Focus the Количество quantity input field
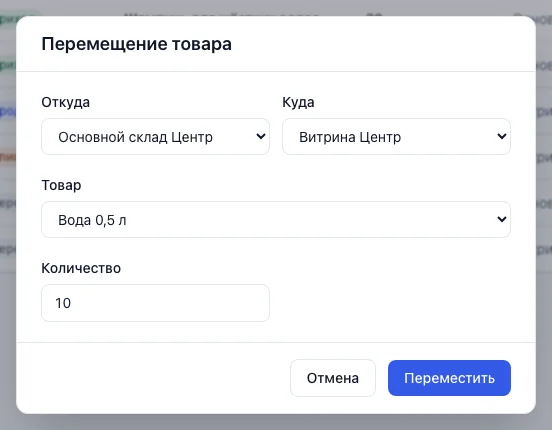The height and width of the screenshot is (430, 552). tap(155, 303)
